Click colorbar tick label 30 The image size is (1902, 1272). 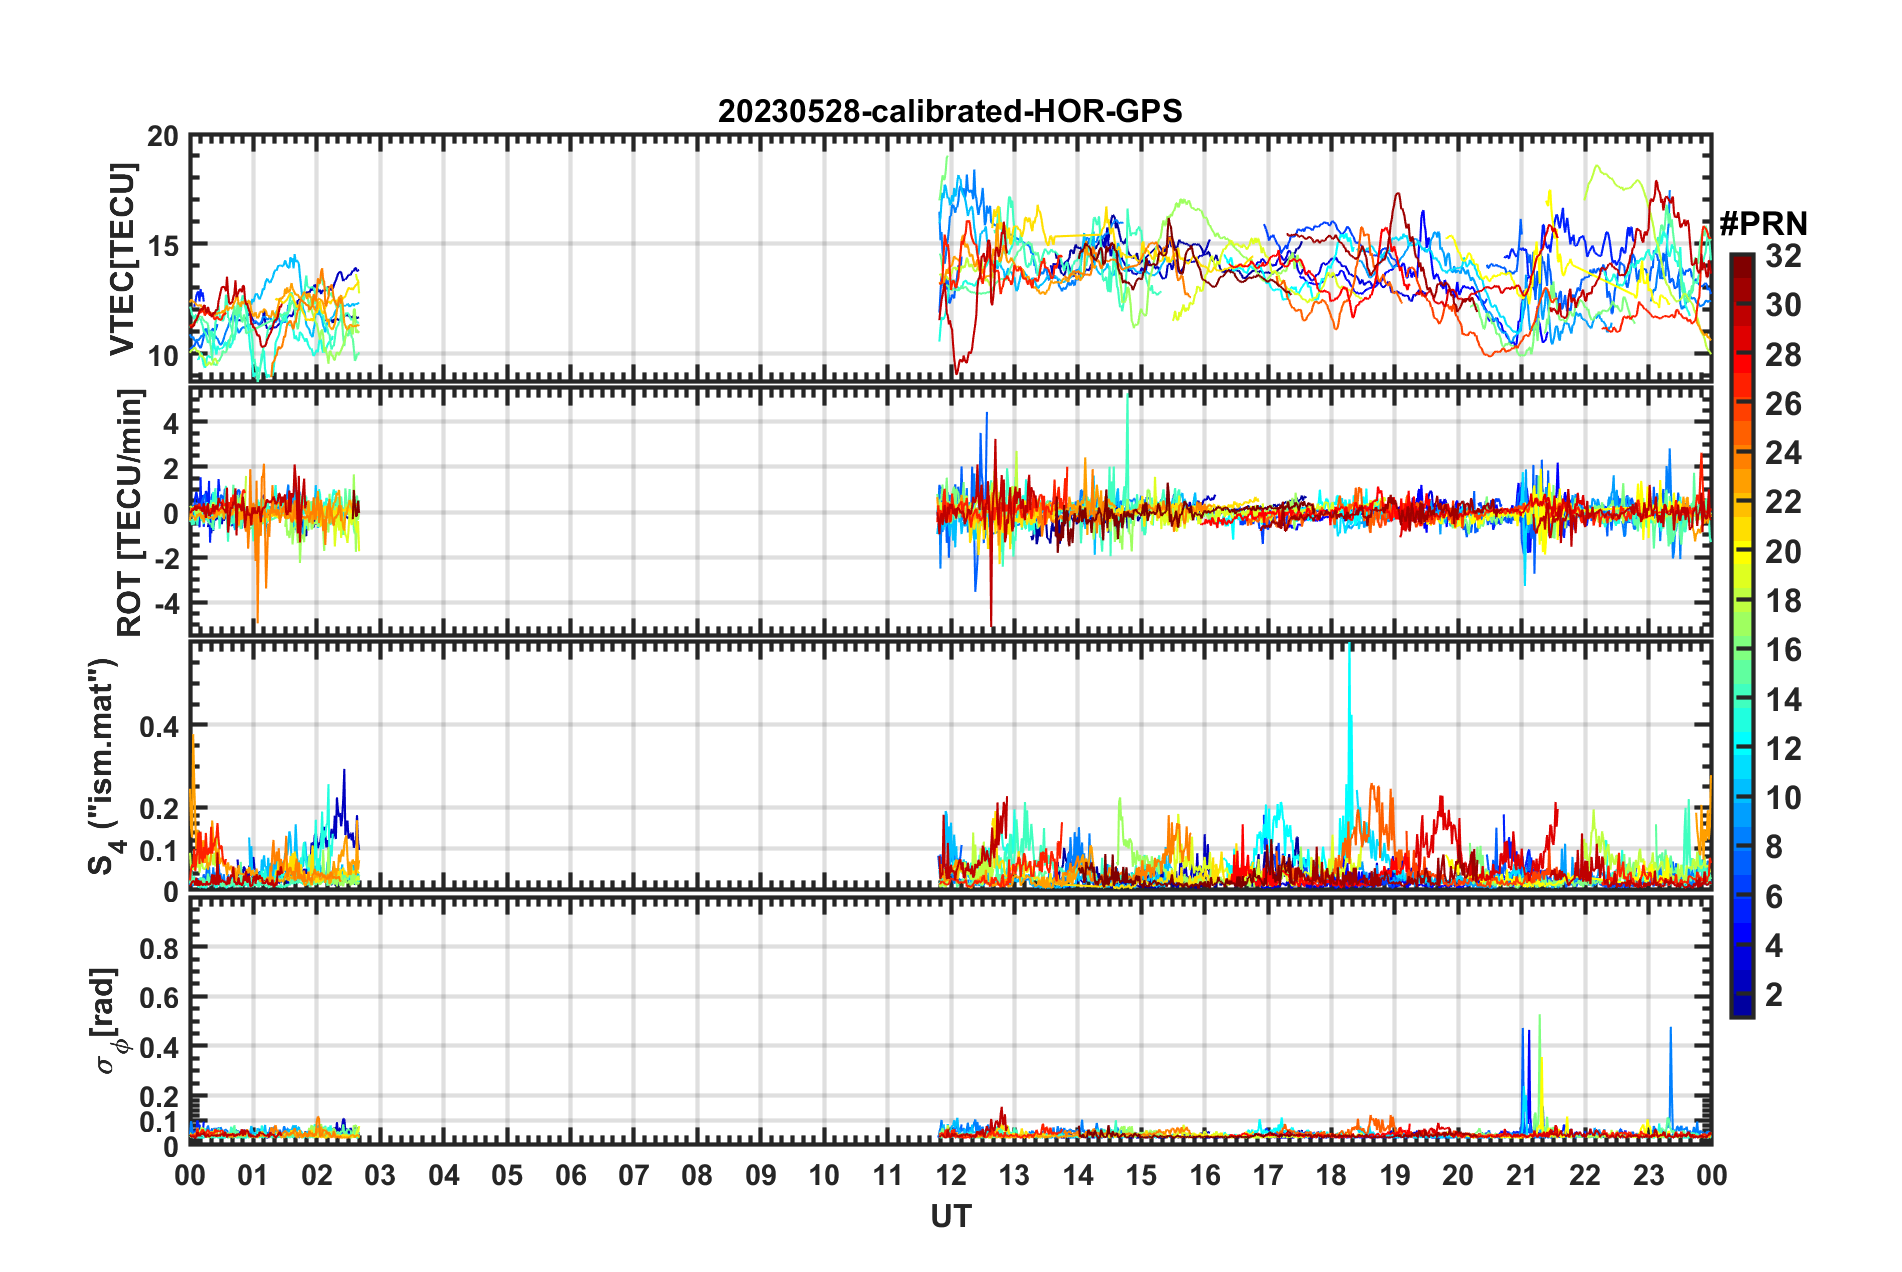[1783, 305]
